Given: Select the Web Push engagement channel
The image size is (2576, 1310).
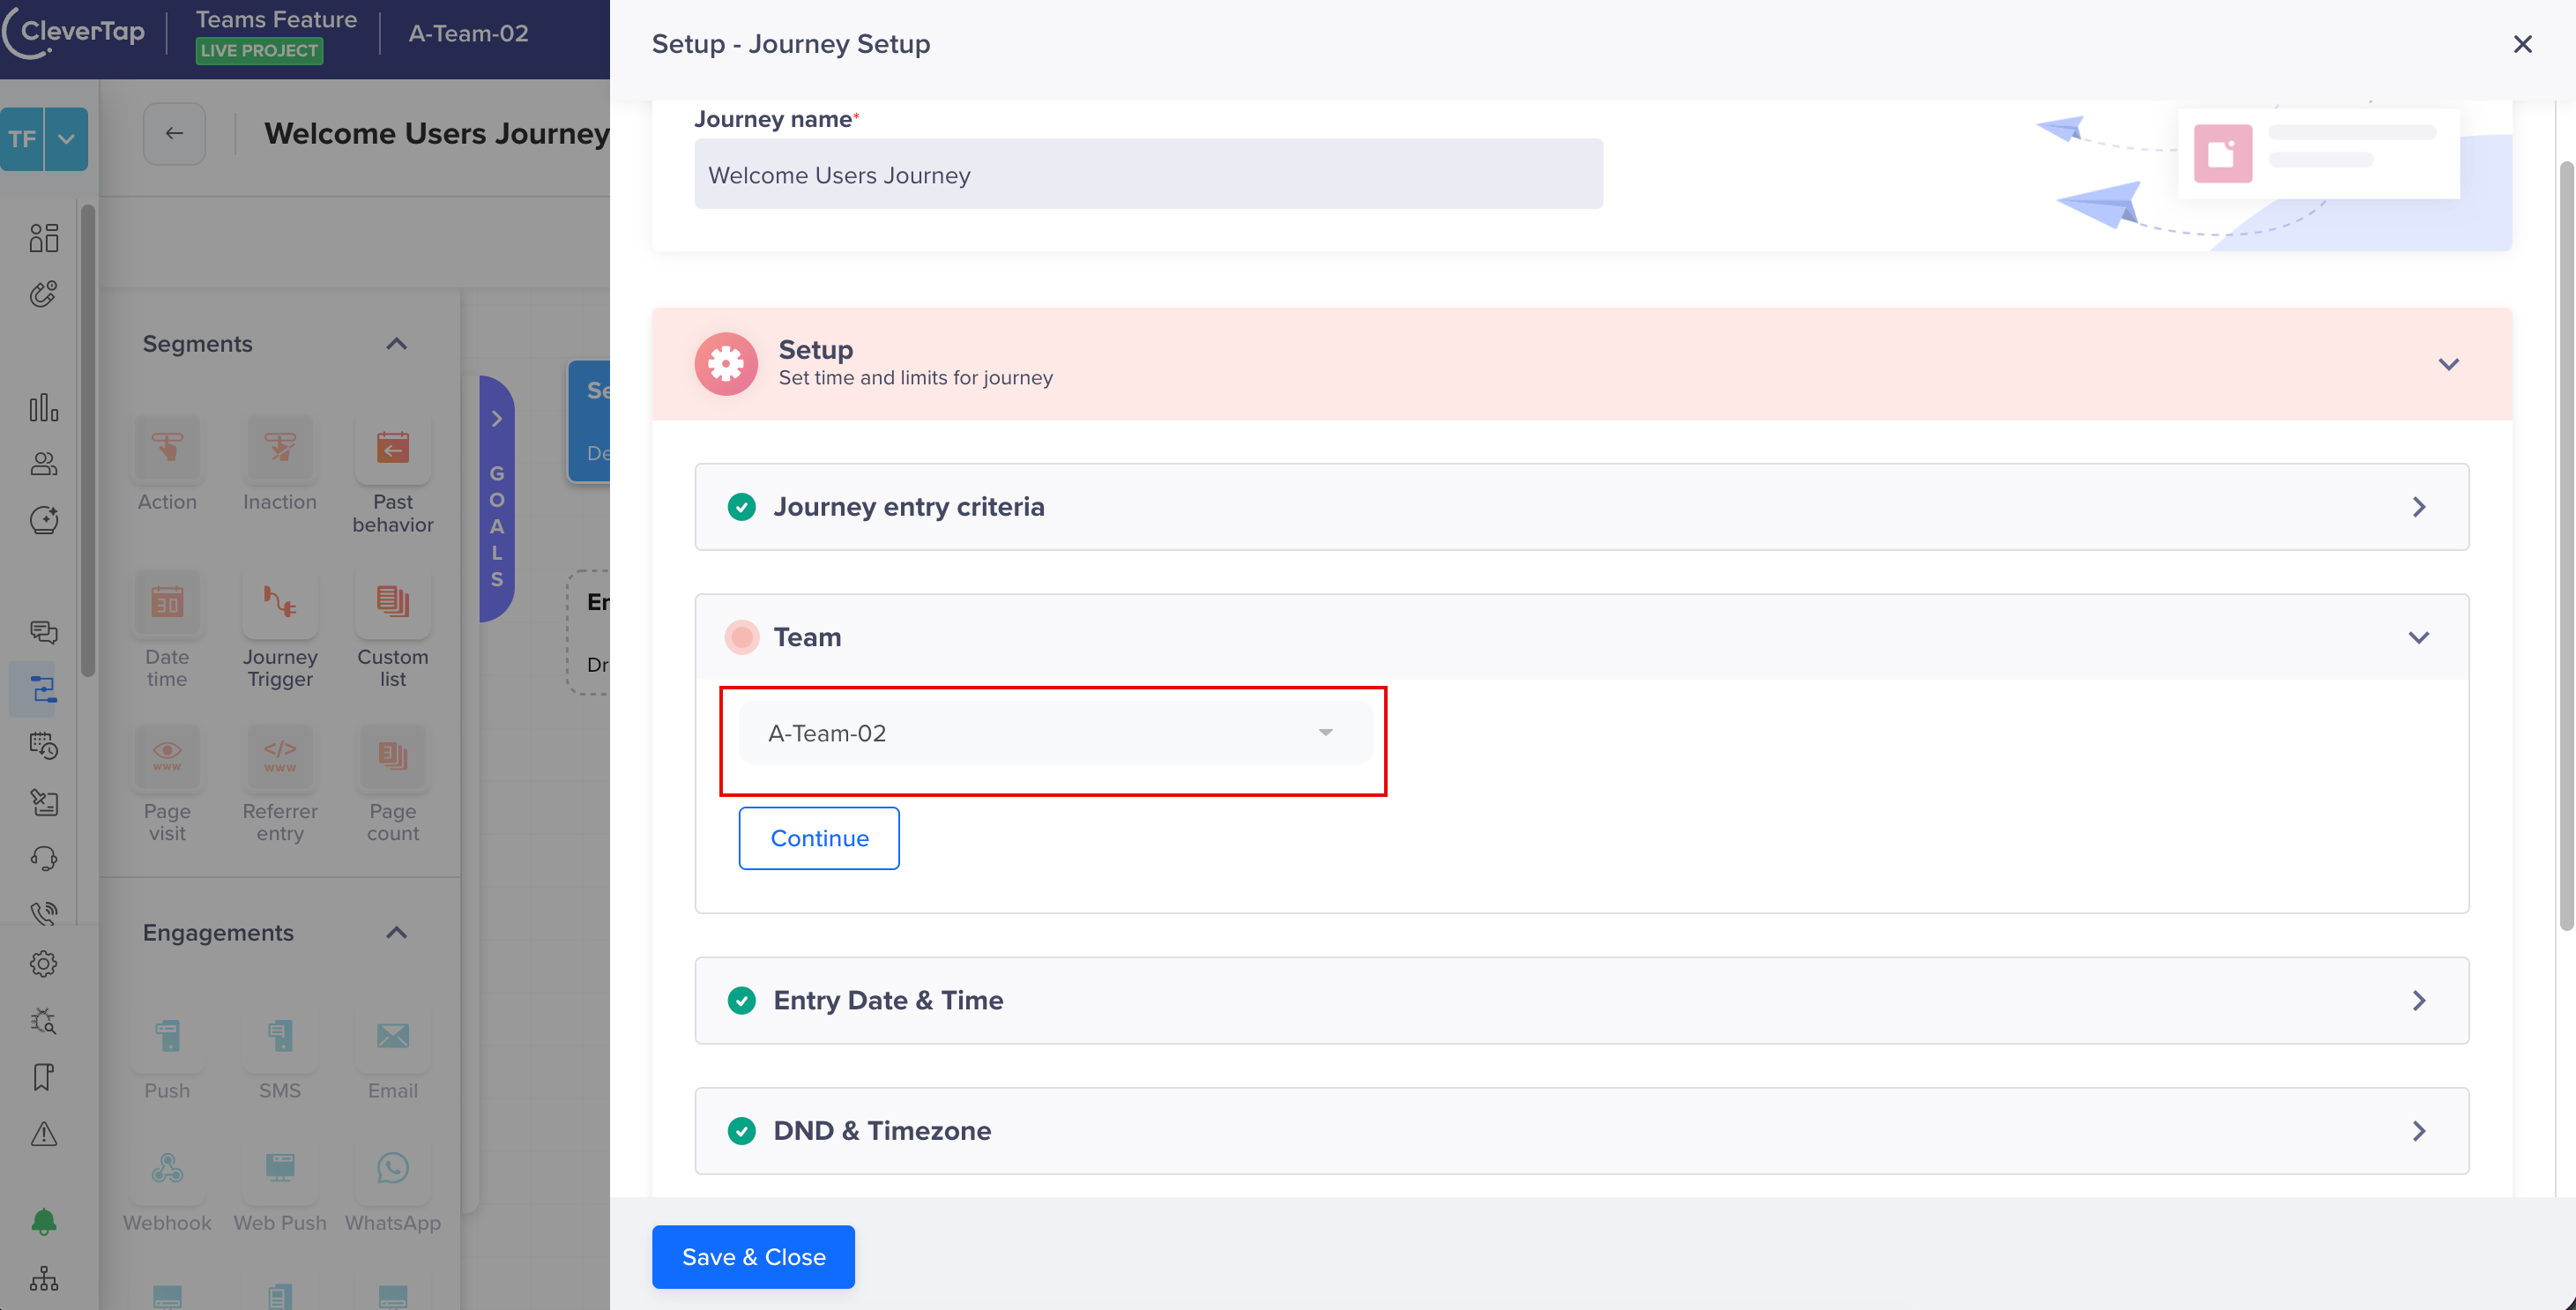Looking at the screenshot, I should 280,1169.
